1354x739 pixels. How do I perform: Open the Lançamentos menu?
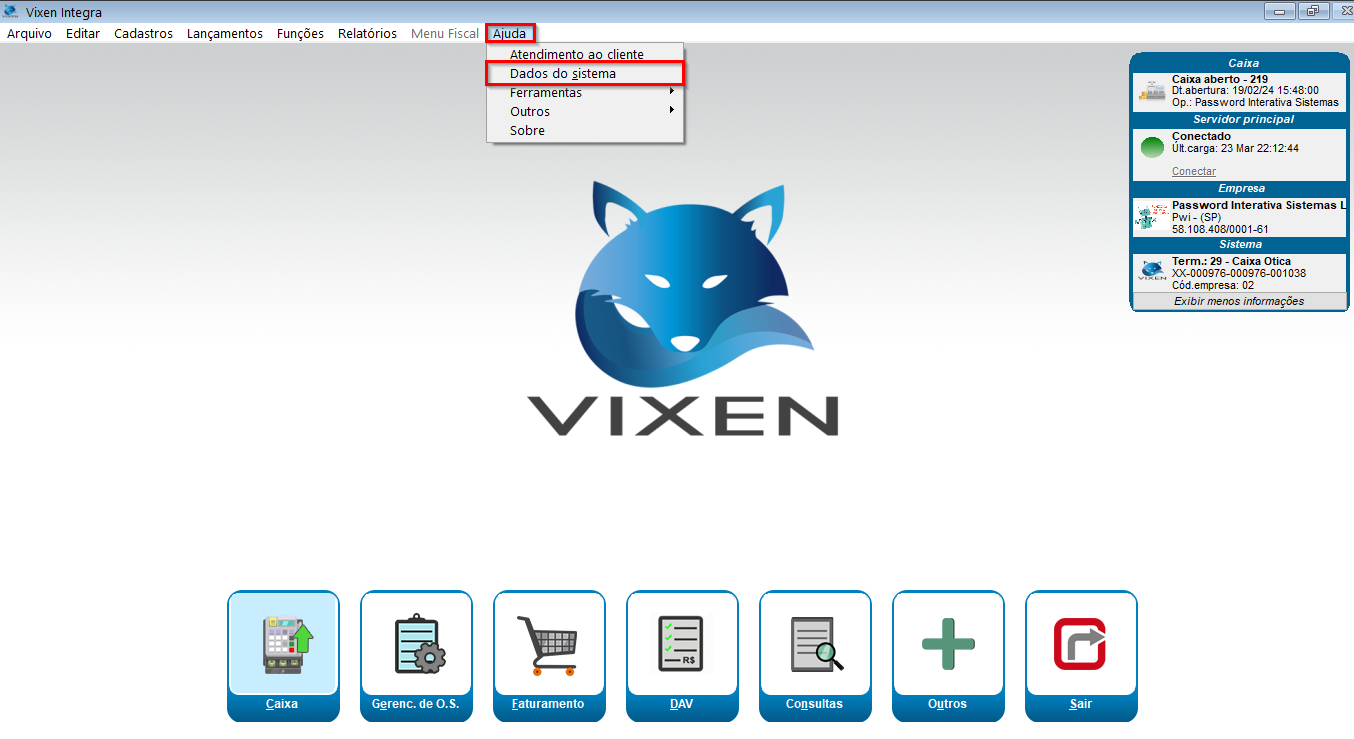click(225, 33)
